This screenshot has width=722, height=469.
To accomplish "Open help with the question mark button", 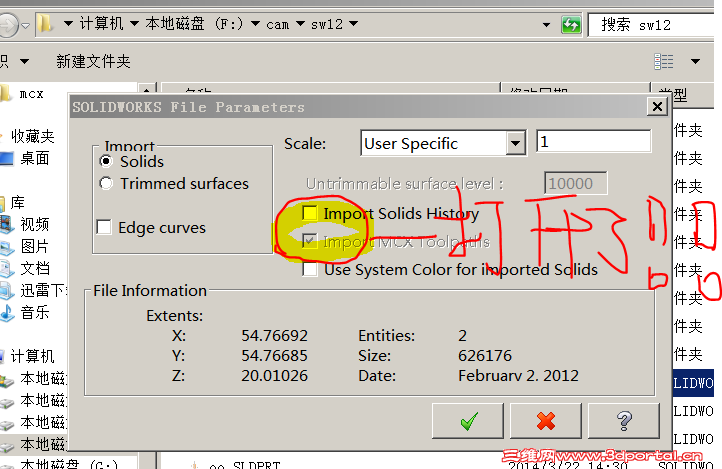I will (624, 421).
